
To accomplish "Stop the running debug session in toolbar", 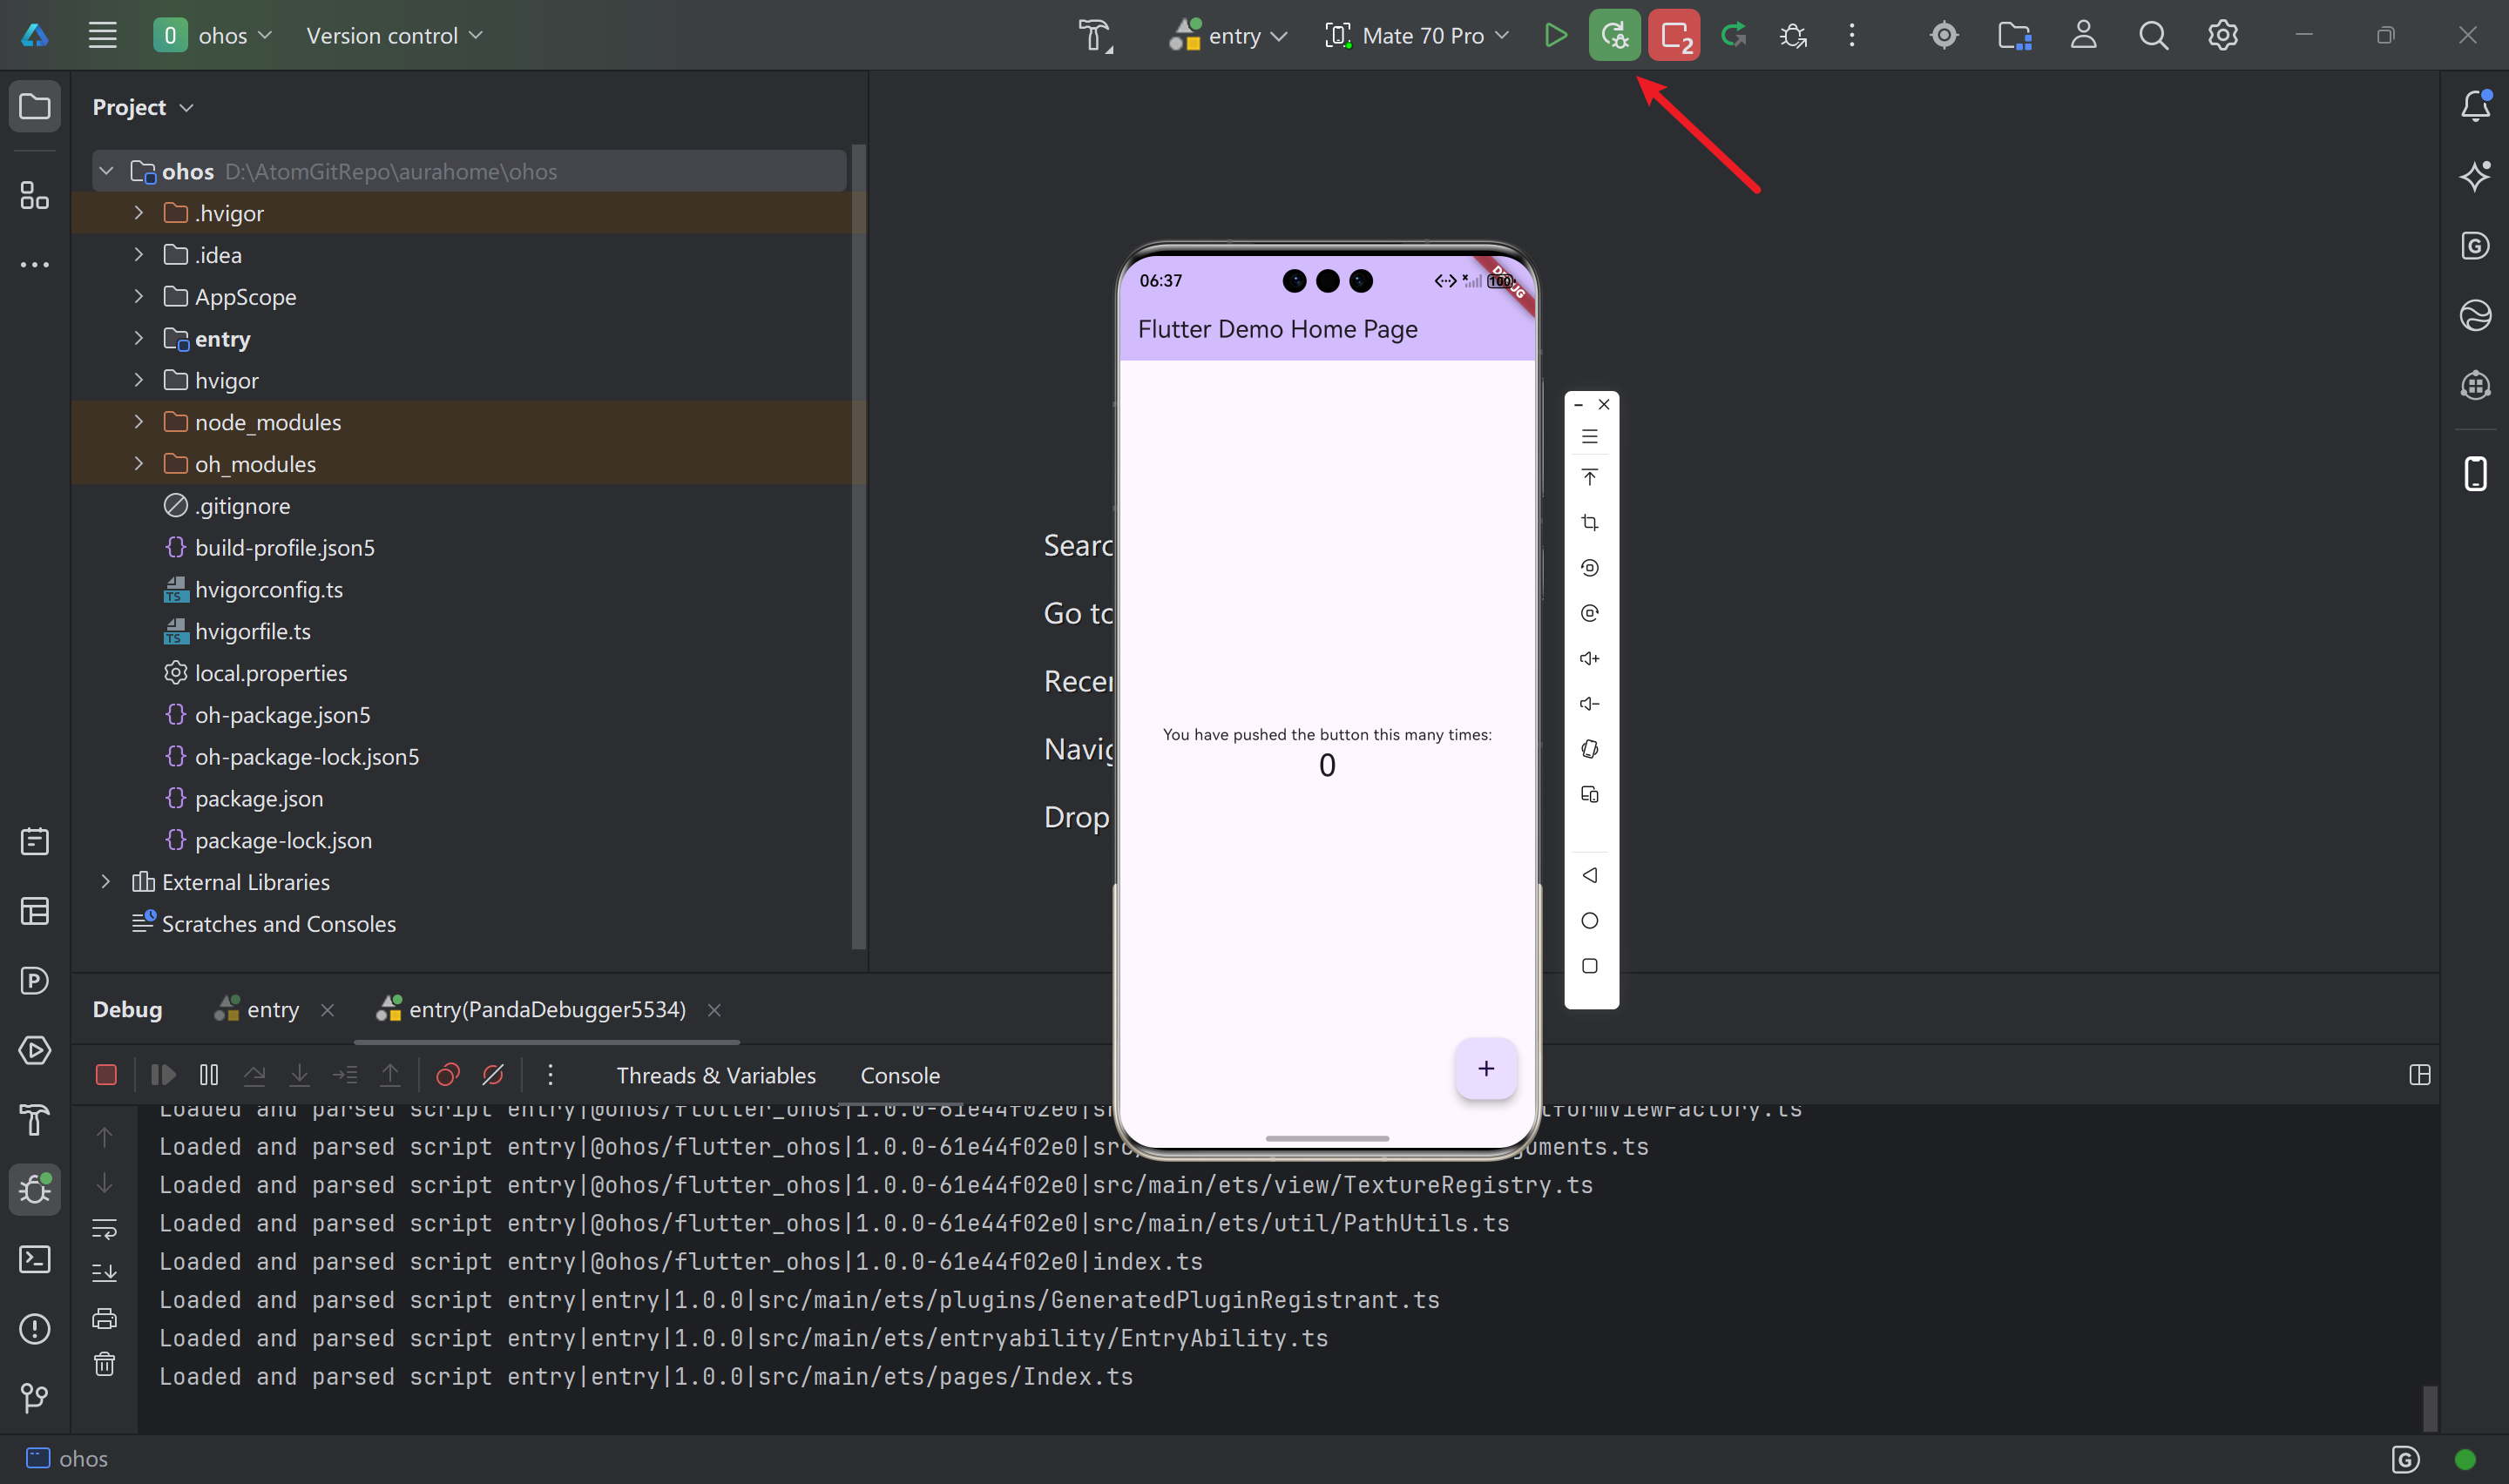I will coord(1674,36).
